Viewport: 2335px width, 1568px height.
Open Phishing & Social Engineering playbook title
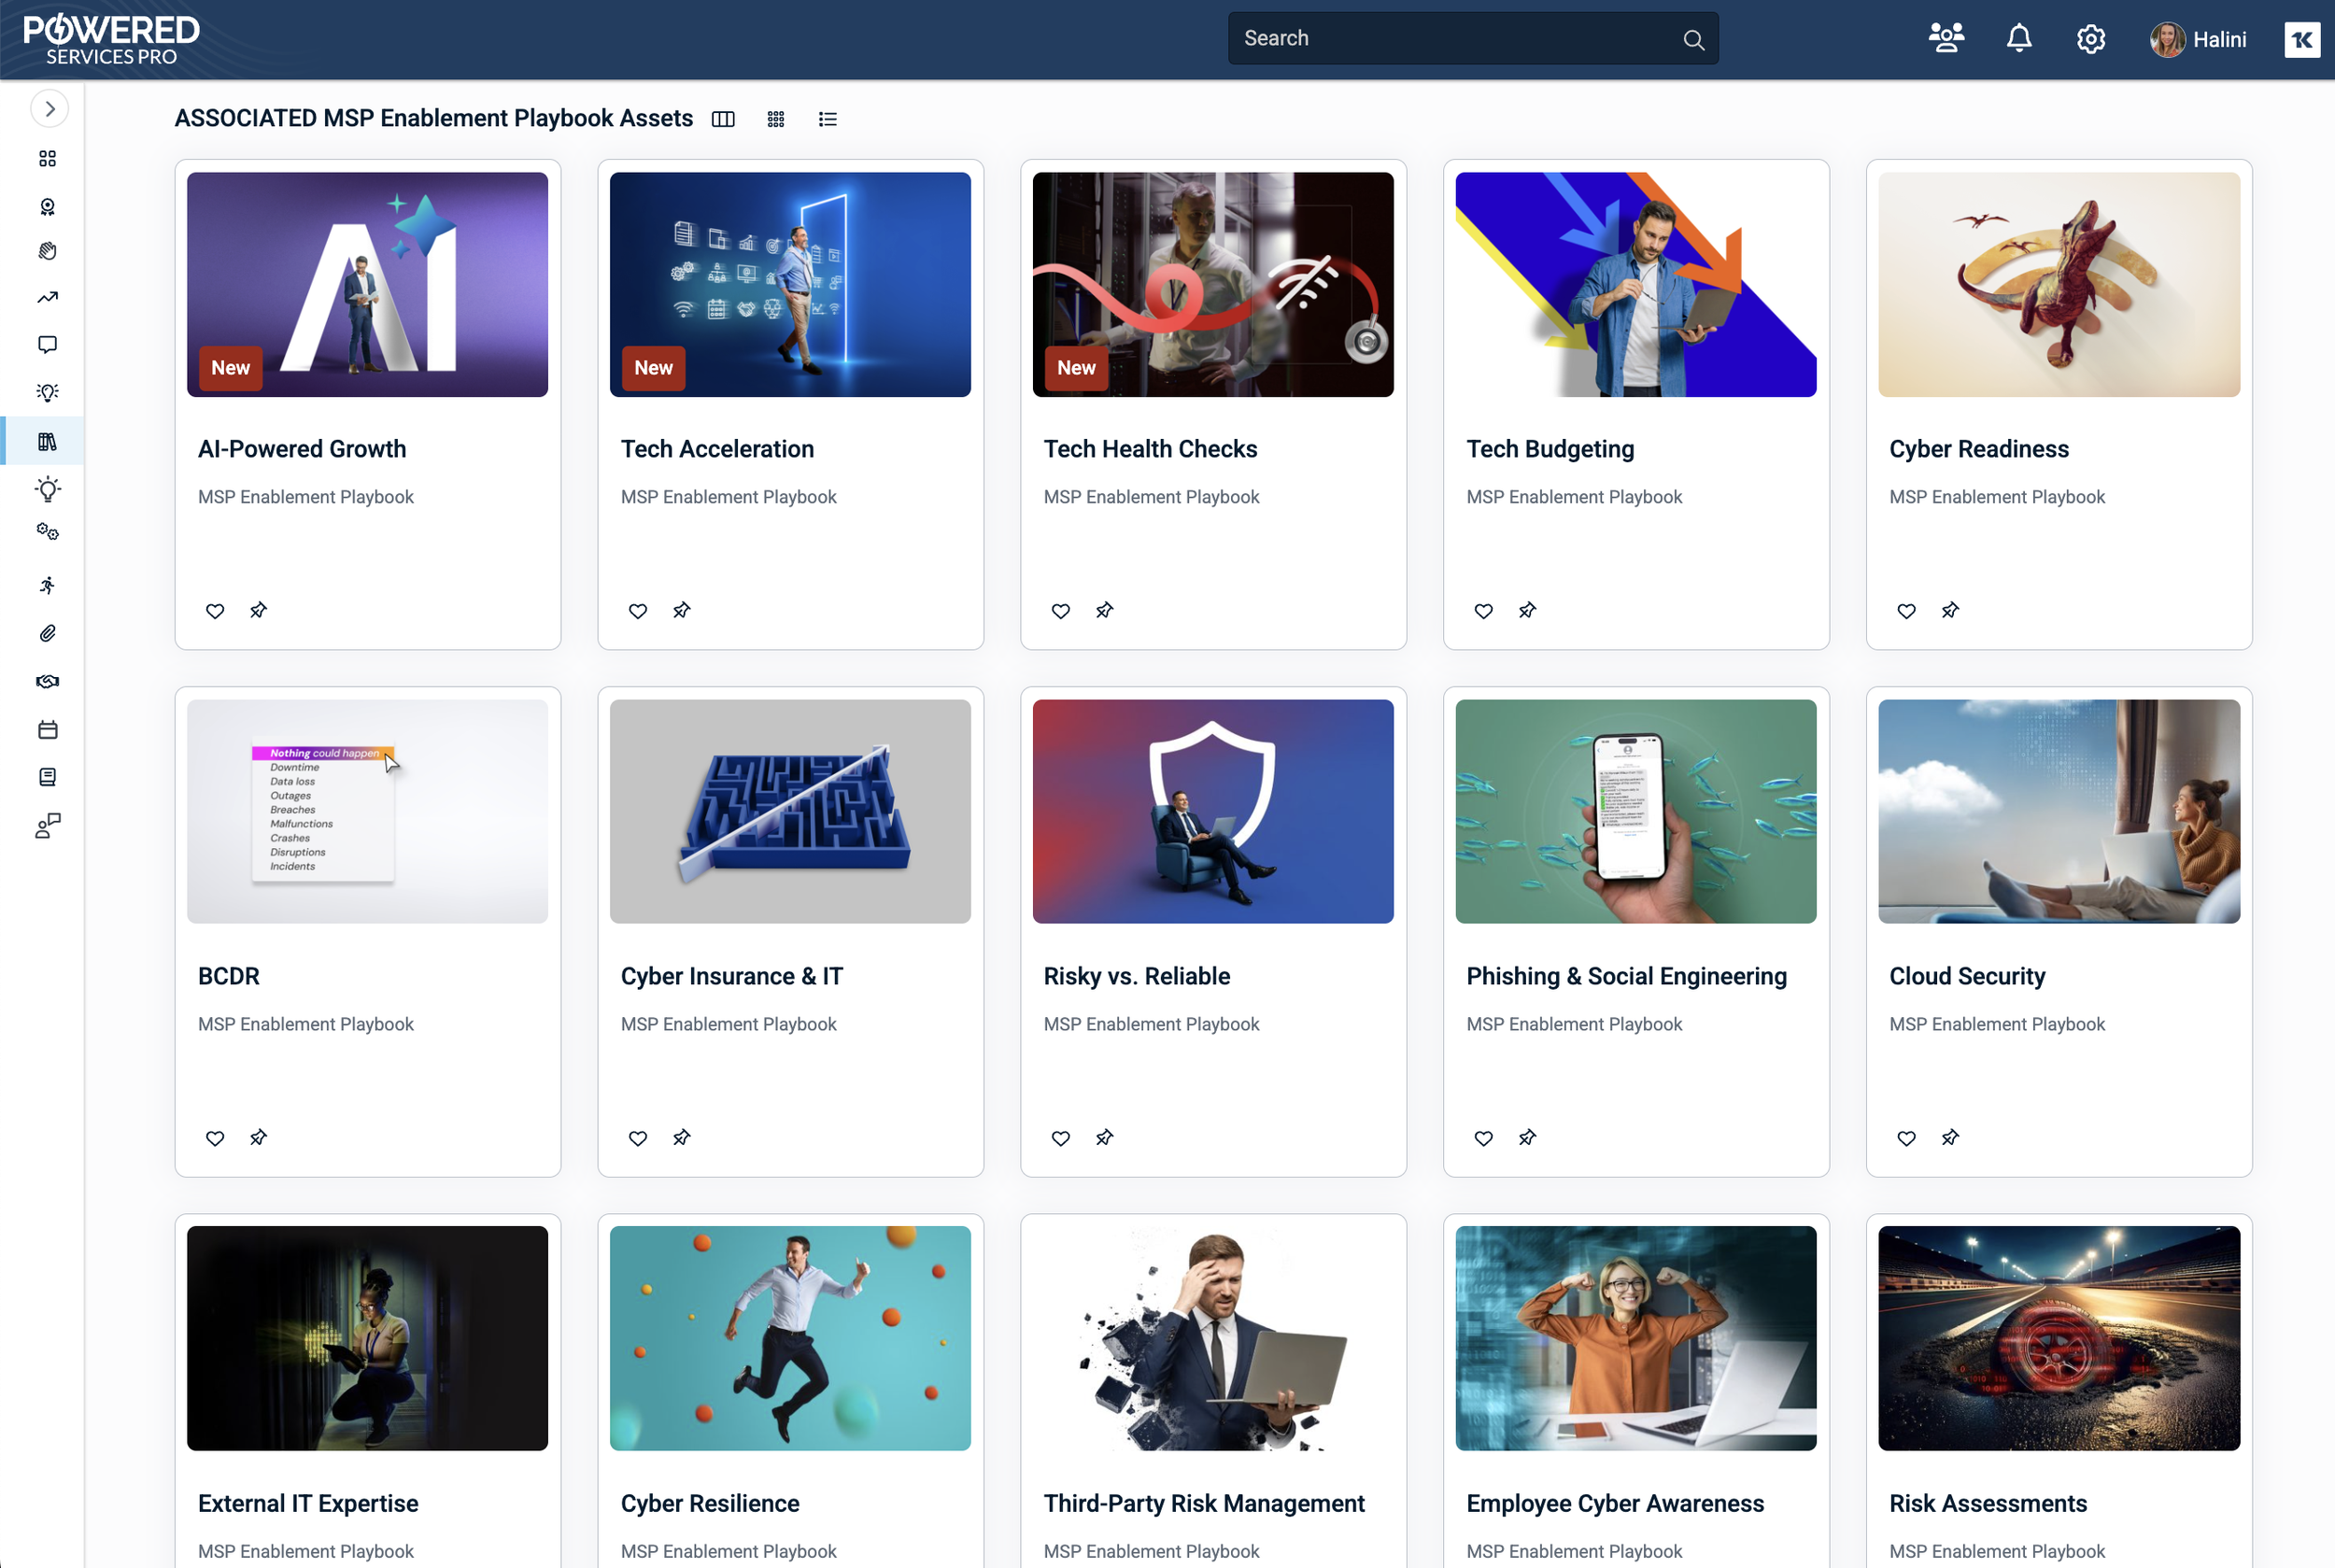click(1626, 976)
